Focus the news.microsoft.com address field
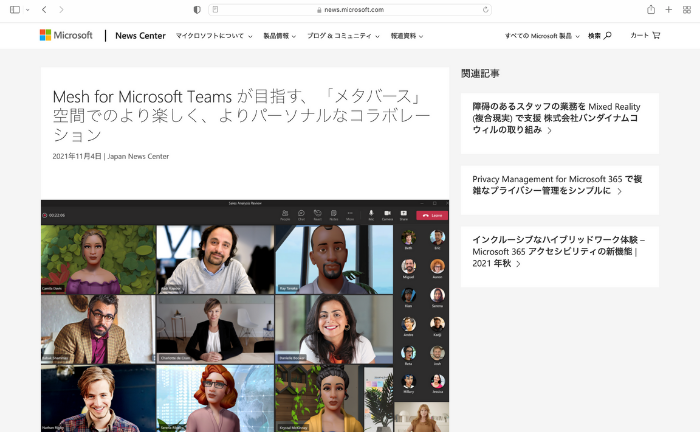 350,10
